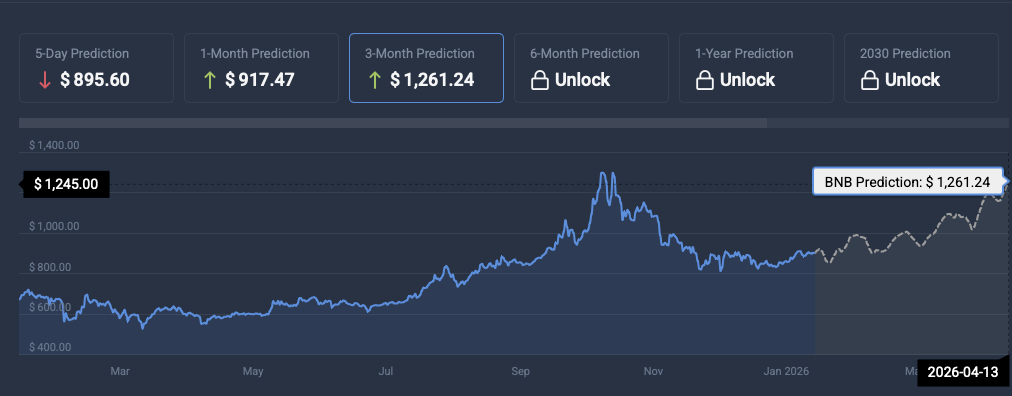
Task: Open the locked 1-Year Prediction card
Action: click(756, 68)
